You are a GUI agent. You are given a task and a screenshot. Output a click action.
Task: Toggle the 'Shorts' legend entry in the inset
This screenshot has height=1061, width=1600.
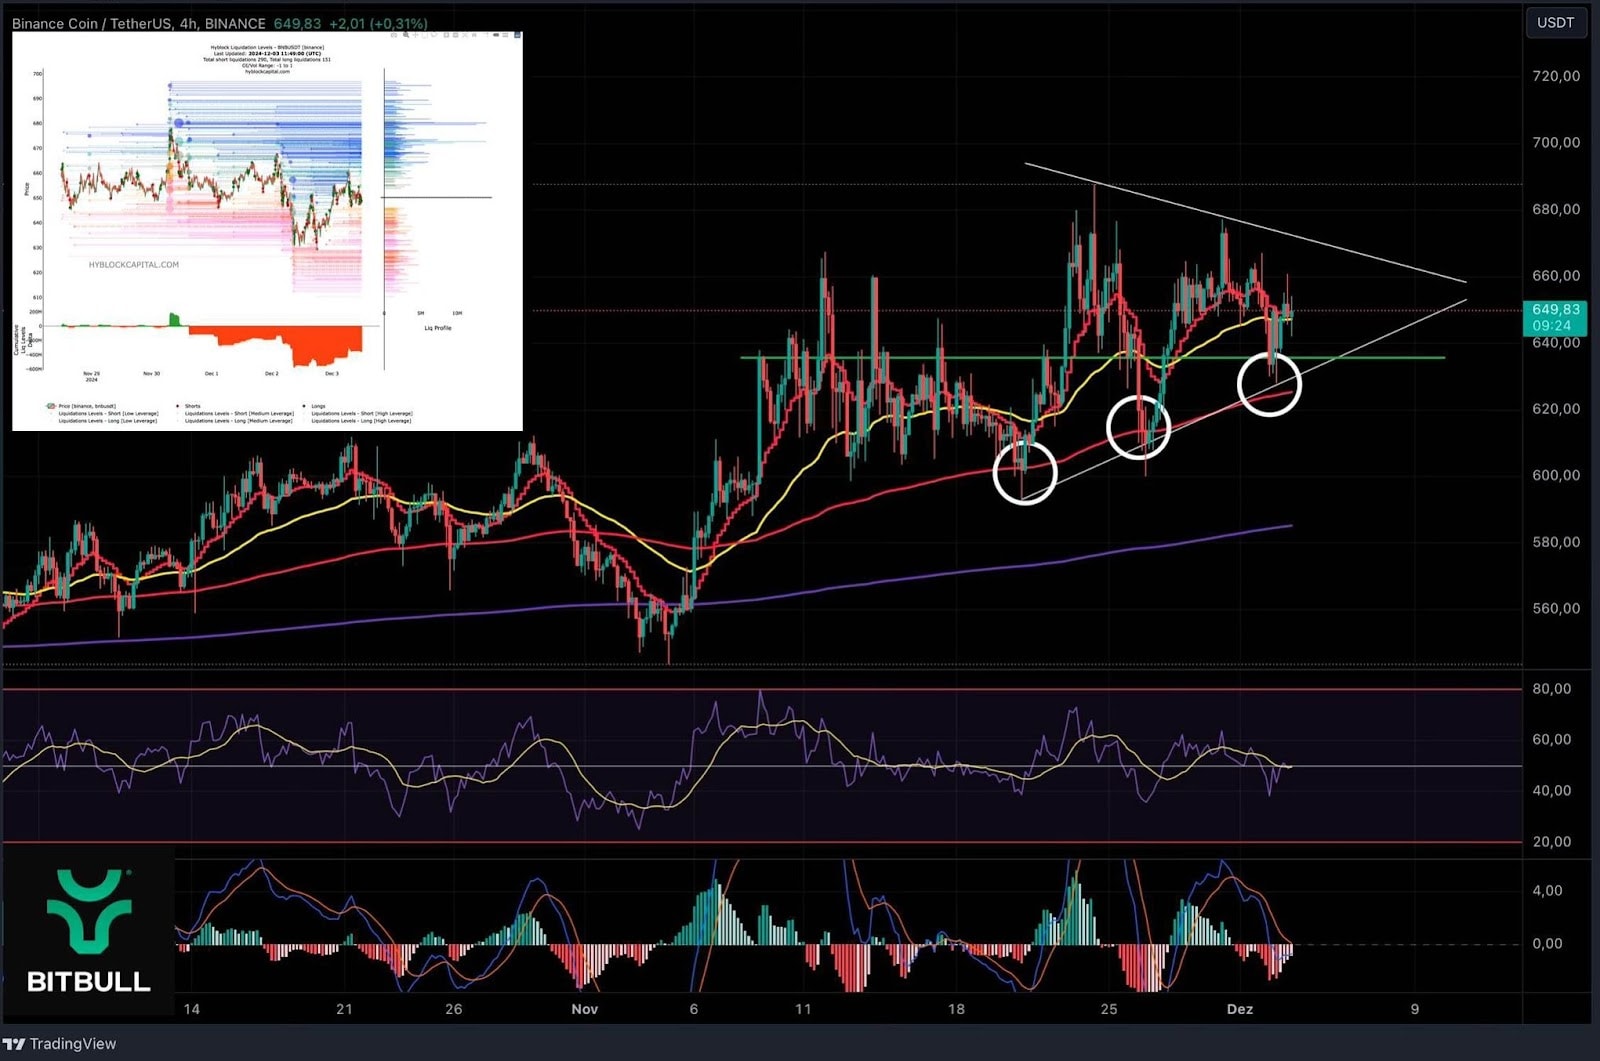tap(189, 406)
